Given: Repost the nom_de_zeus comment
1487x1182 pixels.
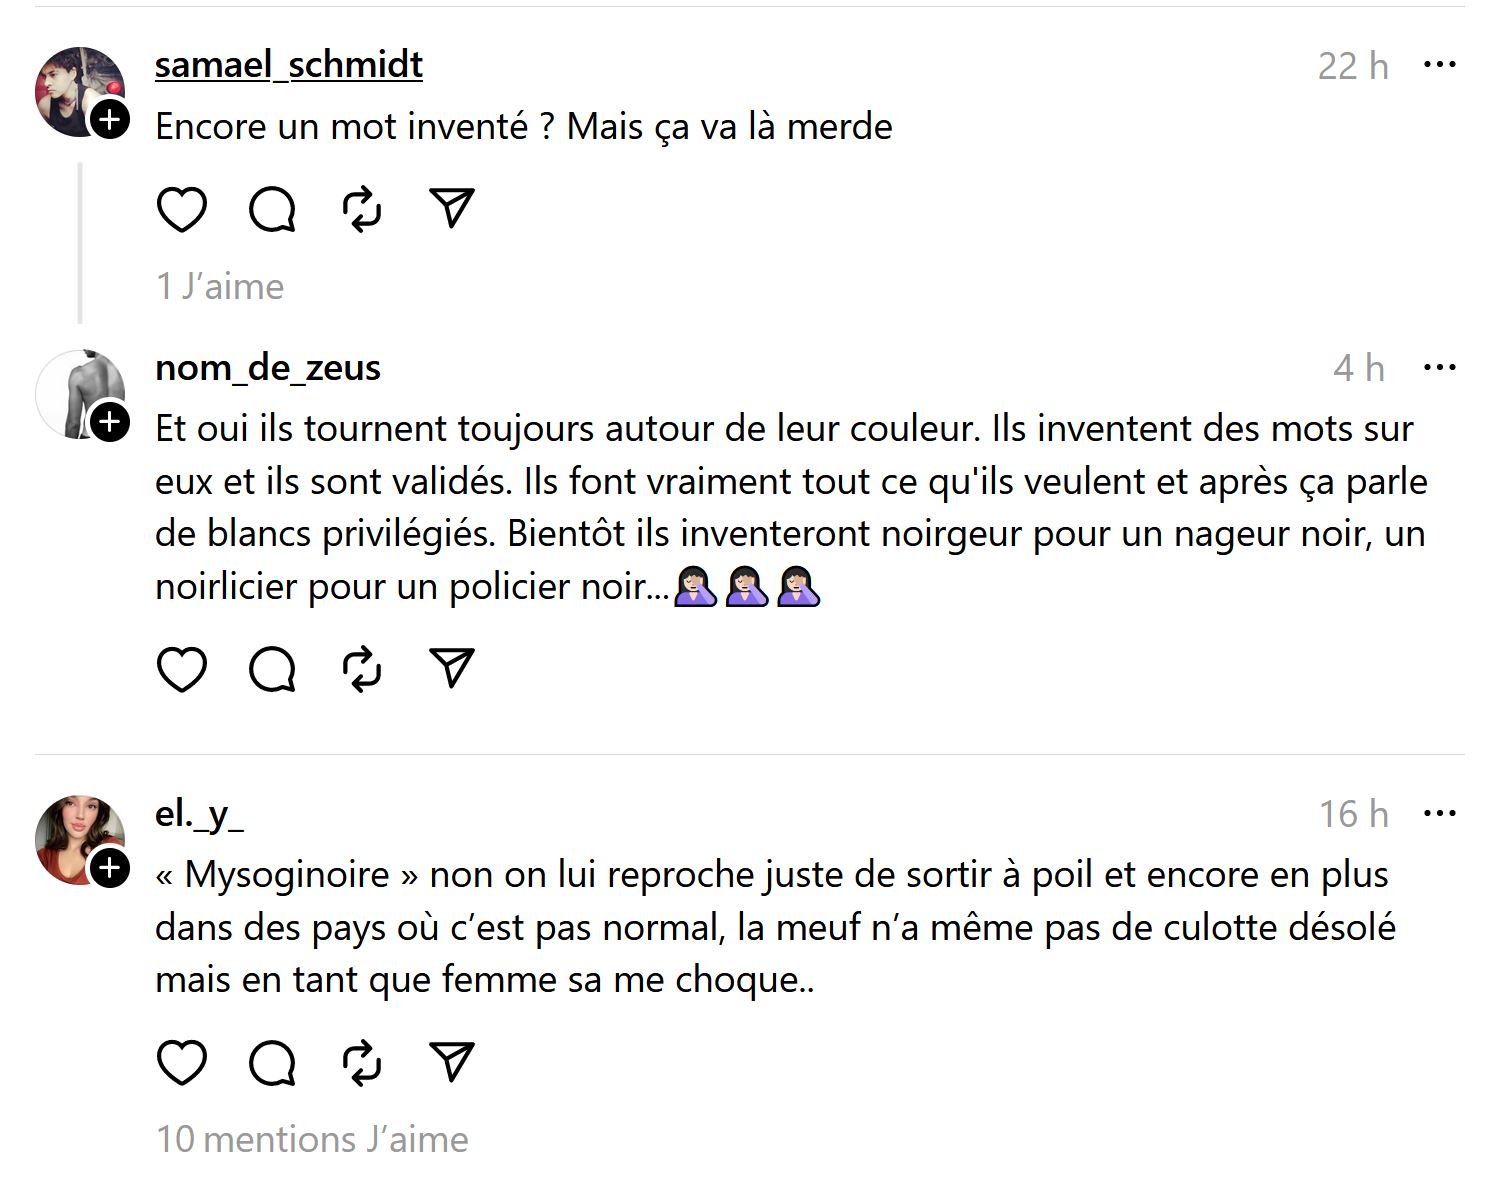Looking at the screenshot, I should point(362,669).
